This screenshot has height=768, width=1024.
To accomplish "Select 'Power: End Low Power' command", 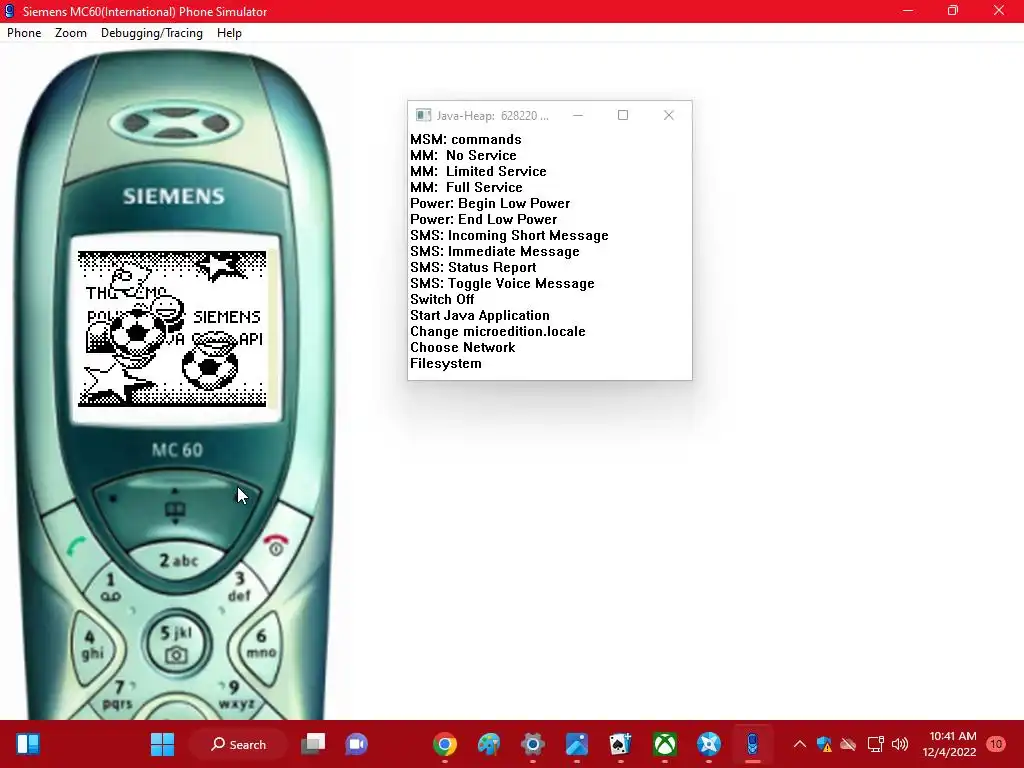I will pyautogui.click(x=483, y=219).
